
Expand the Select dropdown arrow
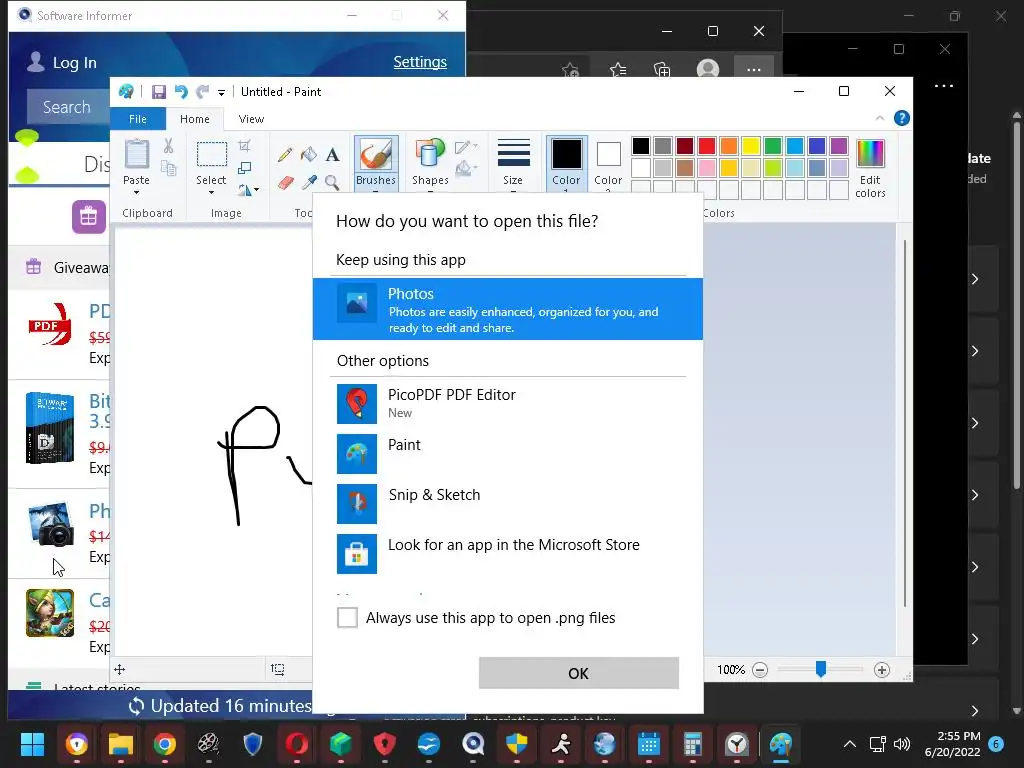(x=211, y=192)
